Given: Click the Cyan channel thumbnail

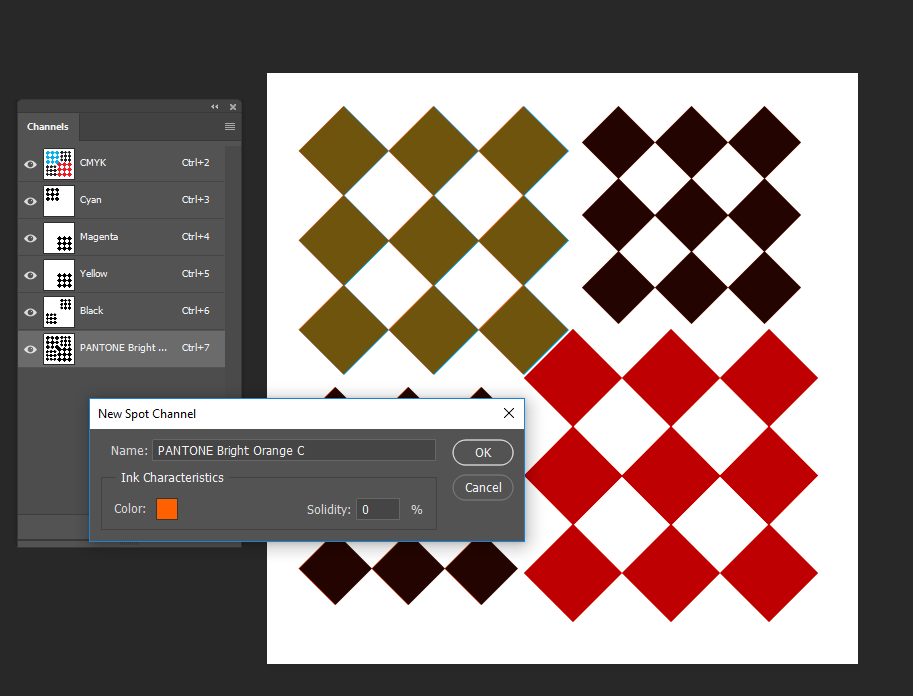Looking at the screenshot, I should (59, 200).
